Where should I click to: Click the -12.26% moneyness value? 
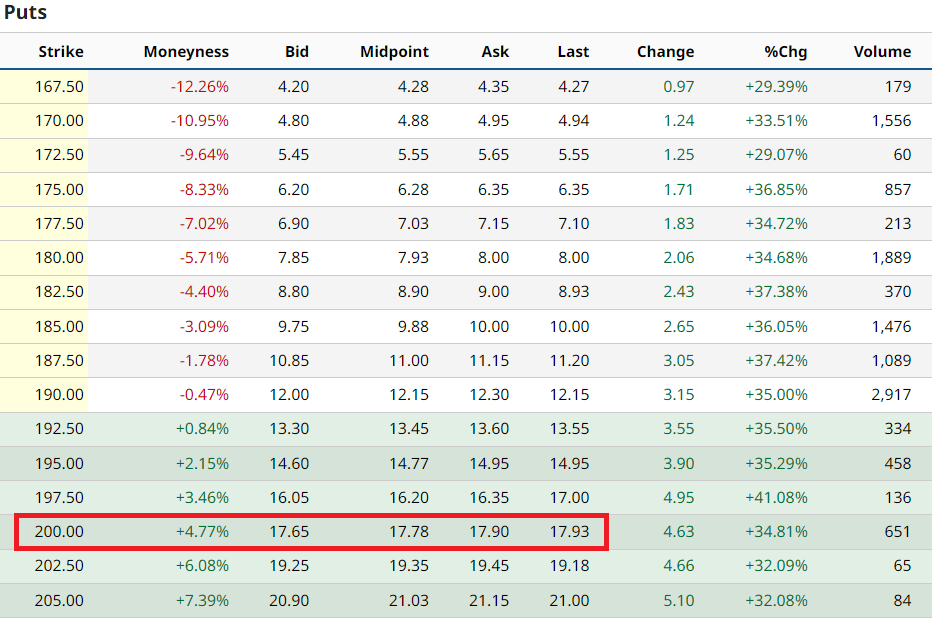coord(200,87)
